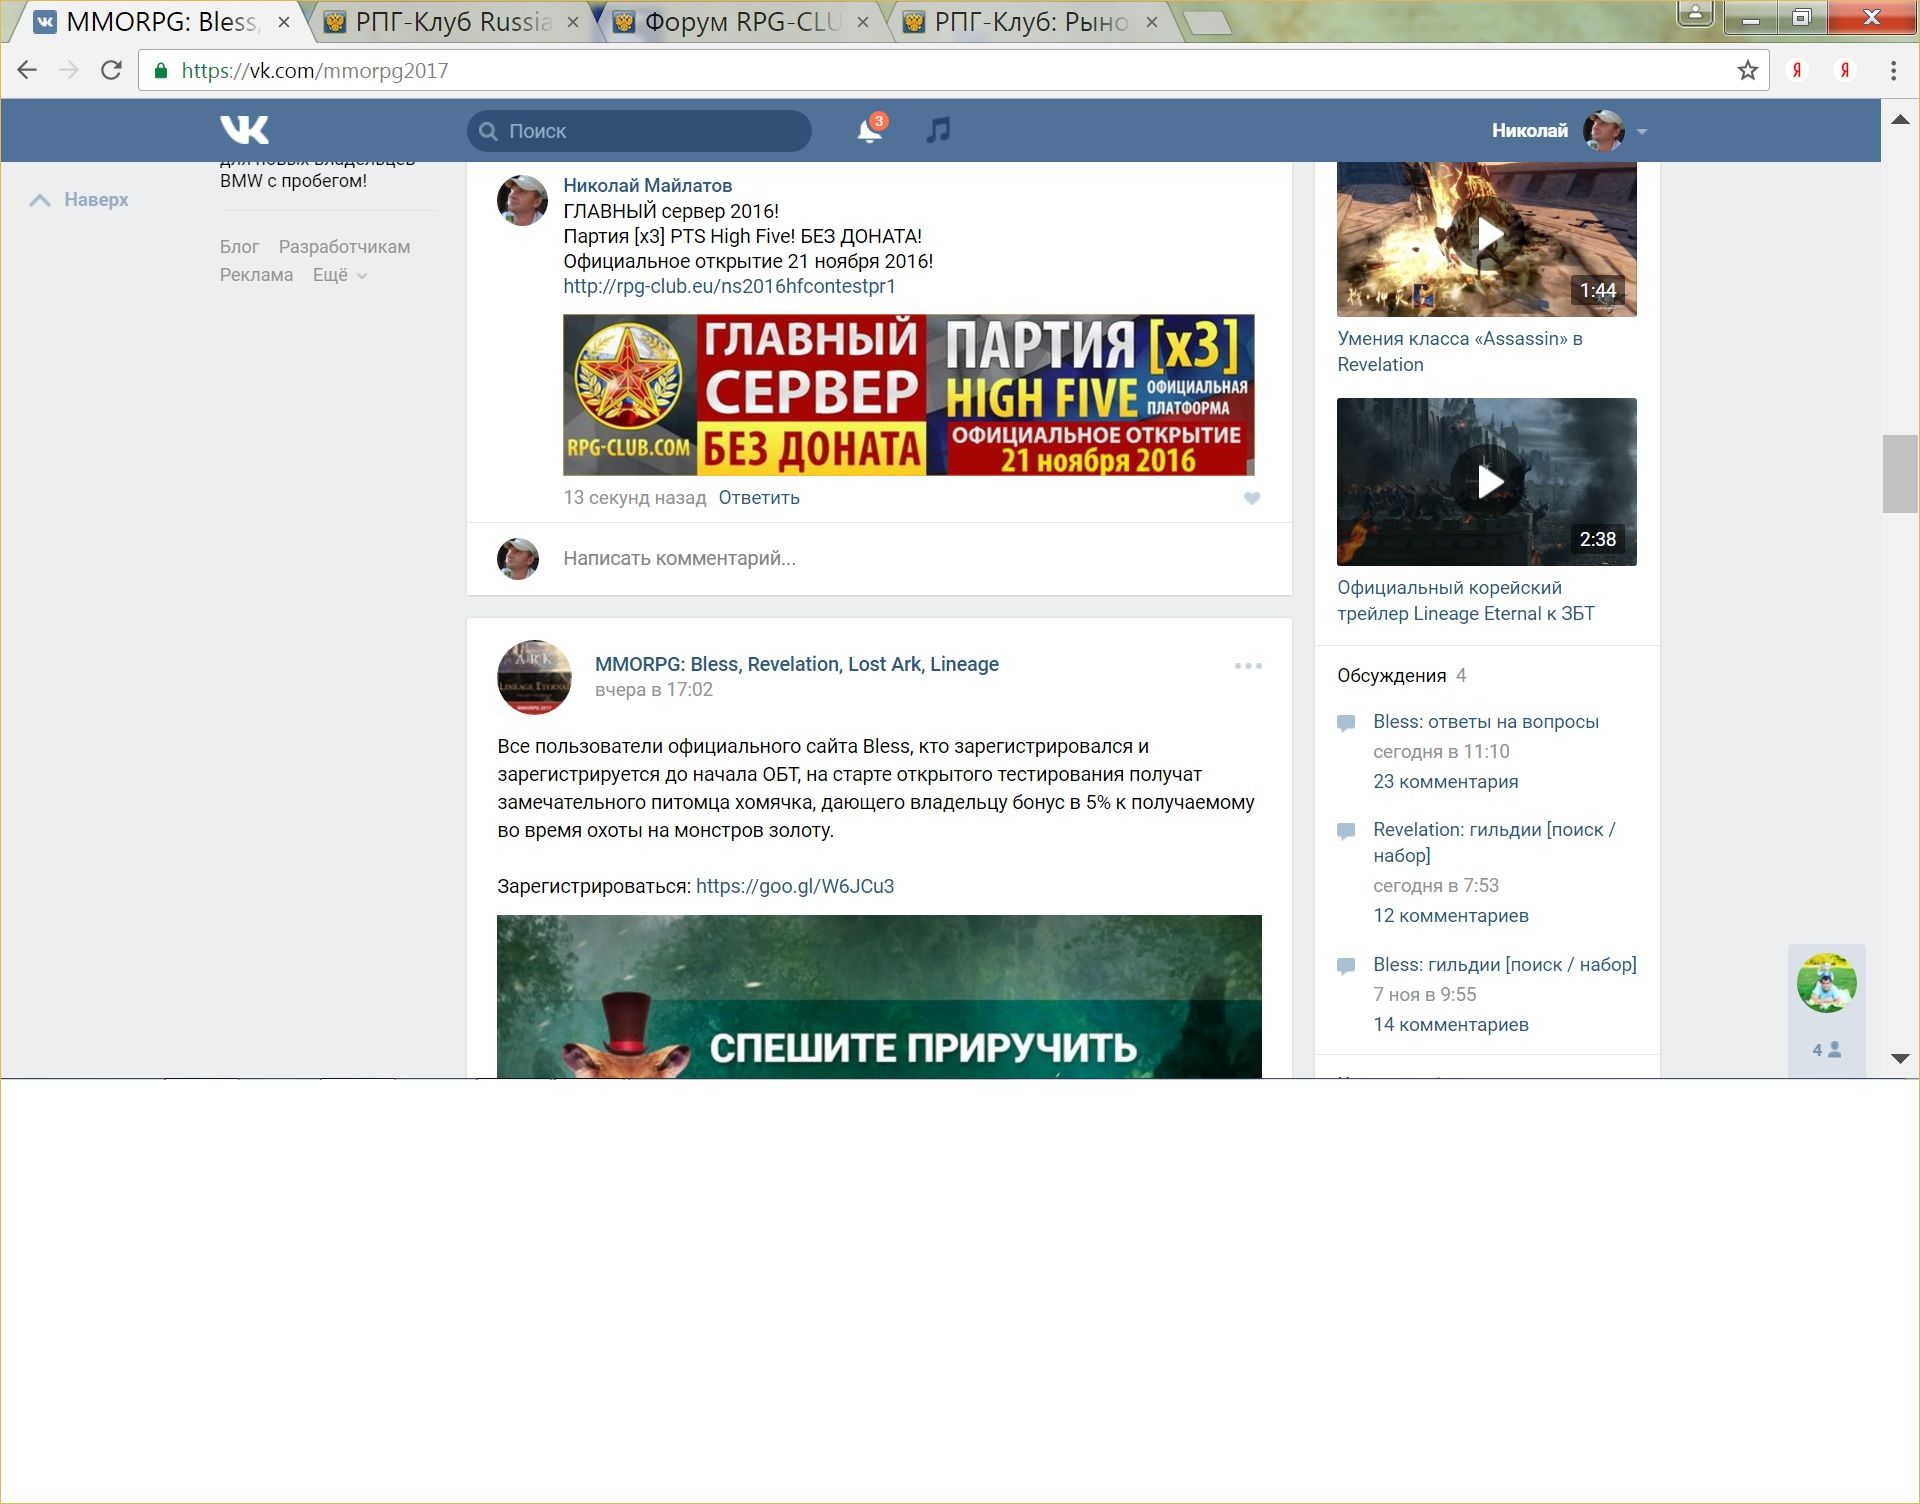Viewport: 1920px width, 1504px height.
Task: Click MMORPG group round avatar
Action: click(x=534, y=677)
